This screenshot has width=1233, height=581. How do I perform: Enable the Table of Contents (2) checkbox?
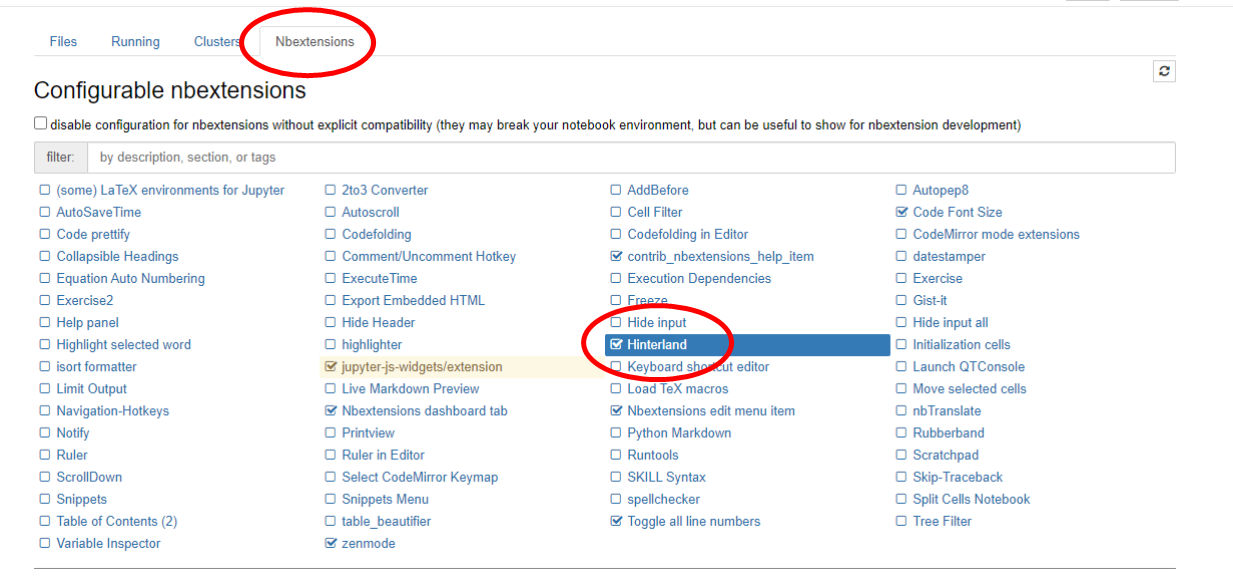coord(45,522)
